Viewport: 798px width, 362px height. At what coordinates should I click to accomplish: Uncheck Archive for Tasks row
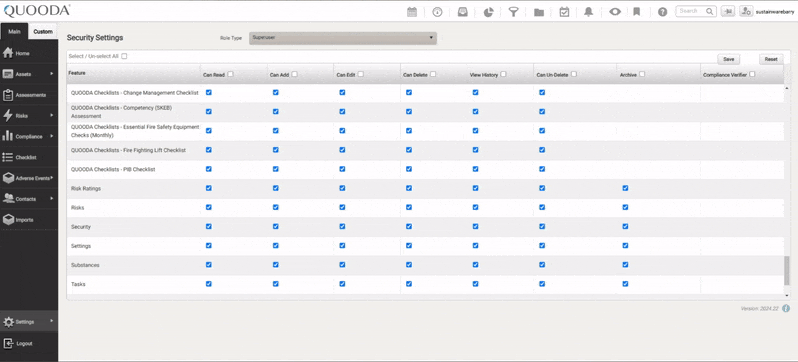coord(625,284)
